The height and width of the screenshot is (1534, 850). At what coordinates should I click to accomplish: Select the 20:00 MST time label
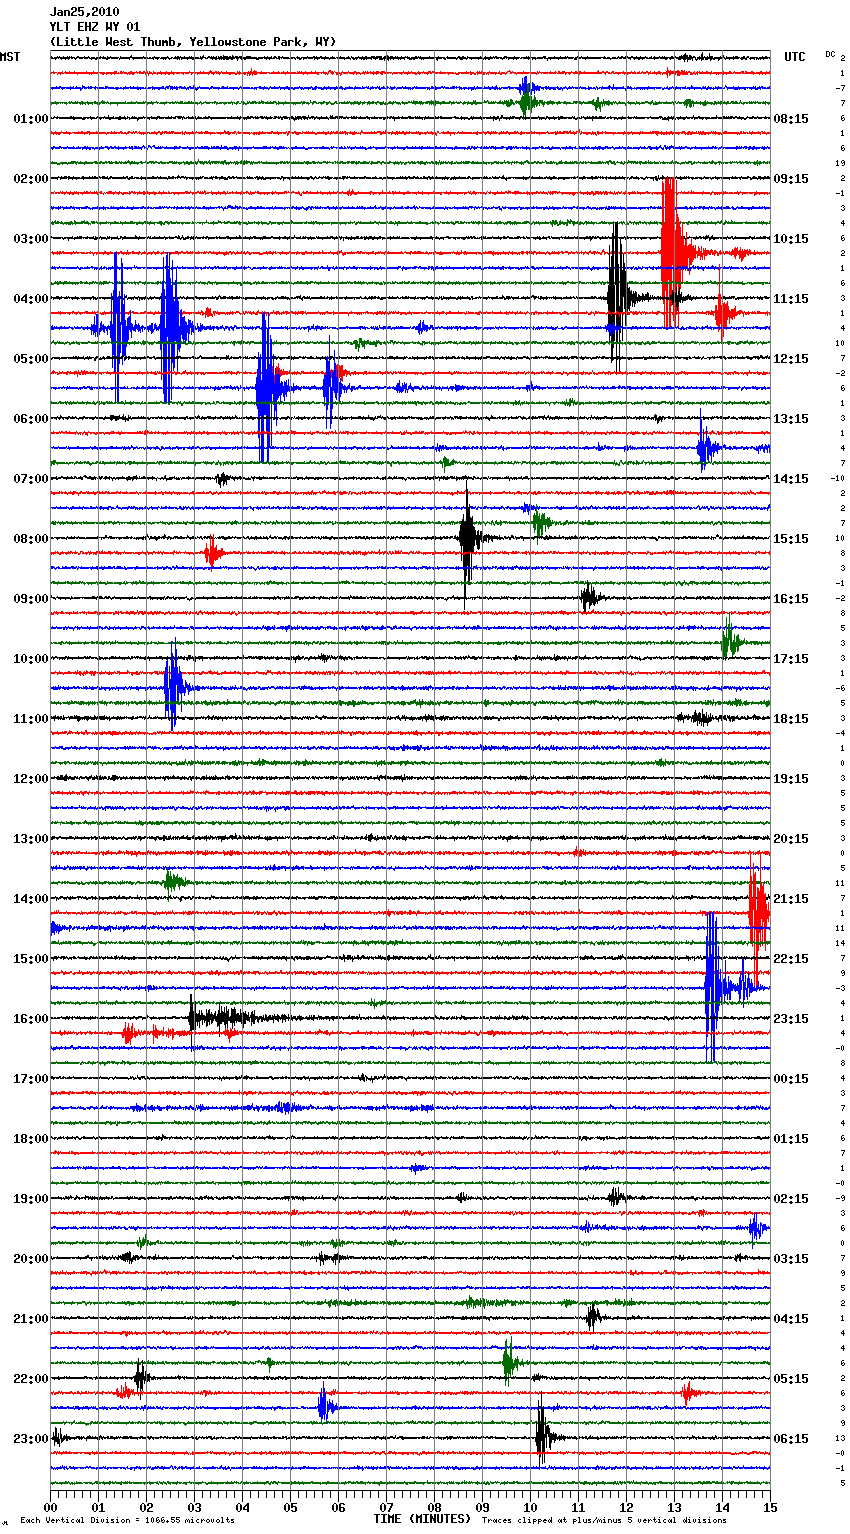coord(30,1259)
